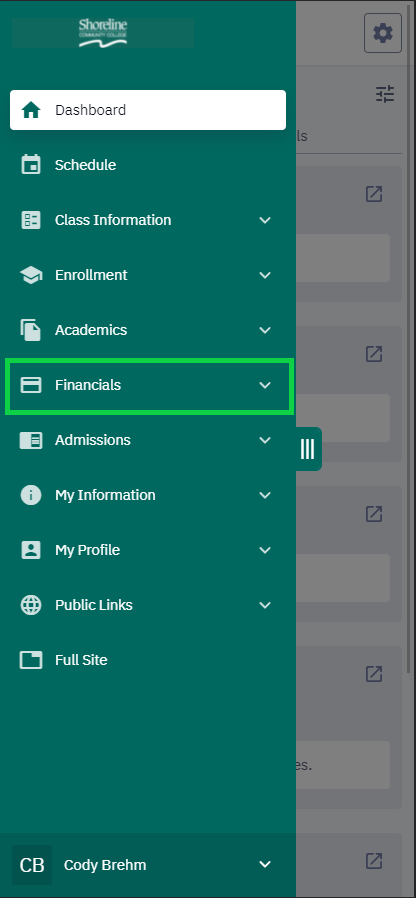Click the Dashboard home icon
Screen dimensions: 416x898
31,110
